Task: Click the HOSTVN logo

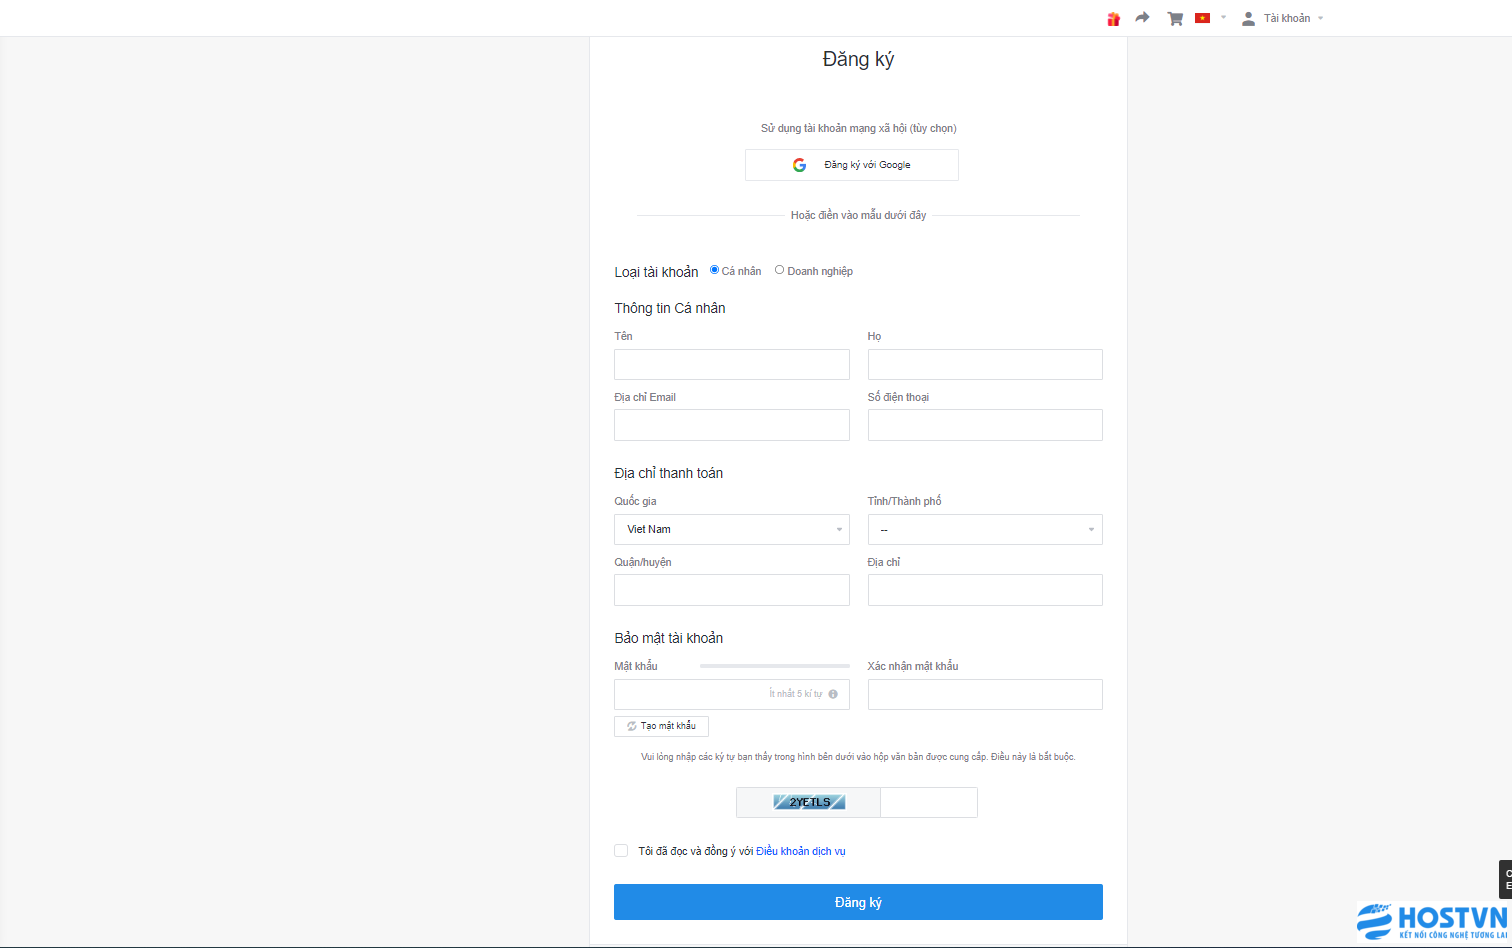Action: point(1432,921)
